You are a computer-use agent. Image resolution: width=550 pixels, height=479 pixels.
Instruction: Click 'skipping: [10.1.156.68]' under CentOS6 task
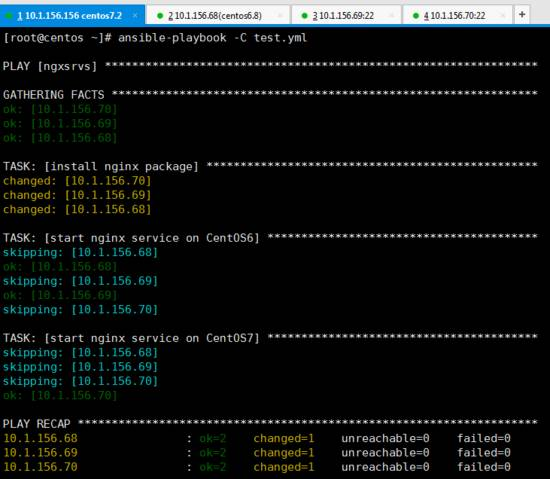[x=81, y=252]
